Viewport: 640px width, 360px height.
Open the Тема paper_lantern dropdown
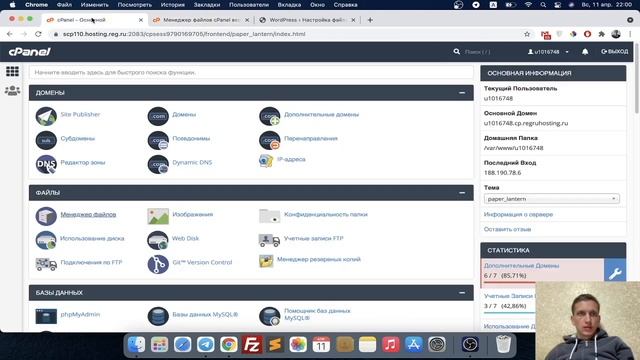pos(551,199)
